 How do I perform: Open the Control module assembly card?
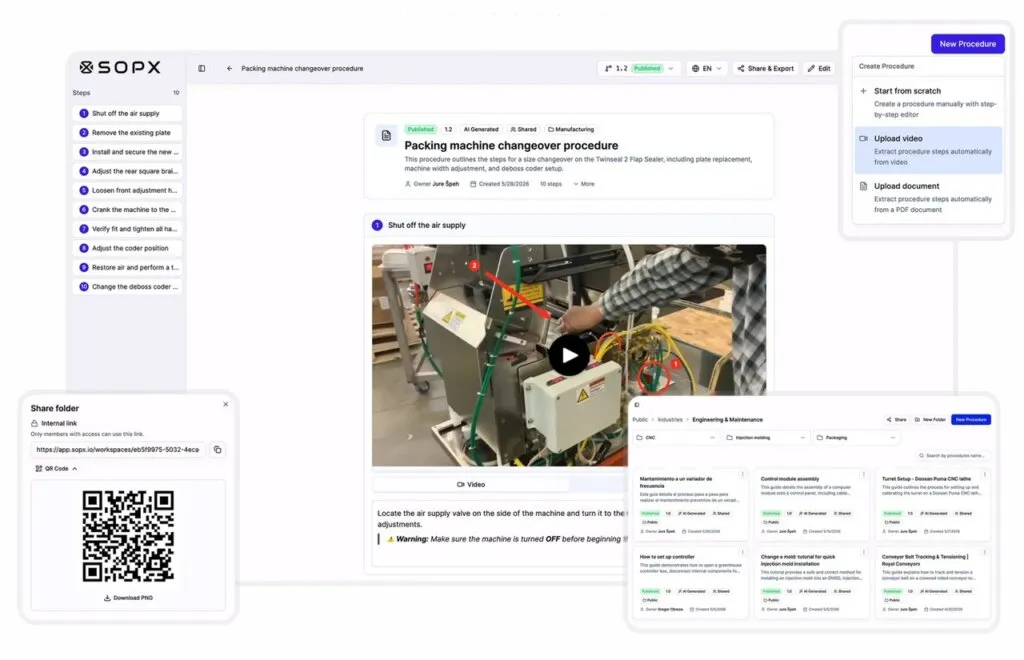(810, 504)
